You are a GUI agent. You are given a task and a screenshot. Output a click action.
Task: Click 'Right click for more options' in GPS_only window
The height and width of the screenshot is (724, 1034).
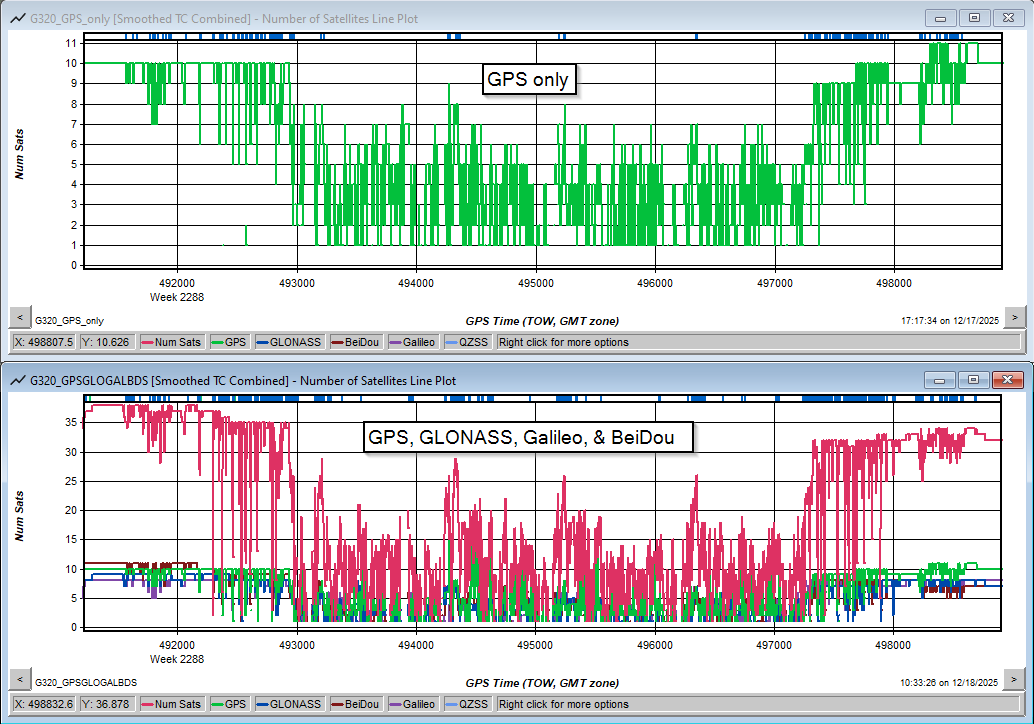tap(564, 342)
